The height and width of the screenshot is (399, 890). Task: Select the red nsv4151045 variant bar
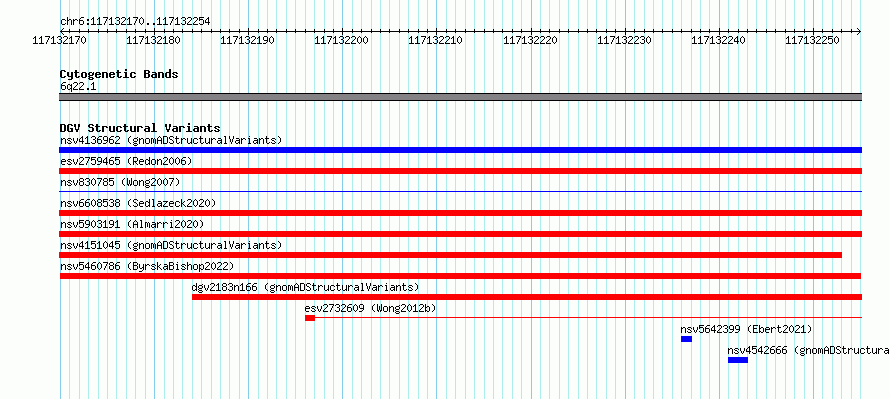pyautogui.click(x=451, y=255)
